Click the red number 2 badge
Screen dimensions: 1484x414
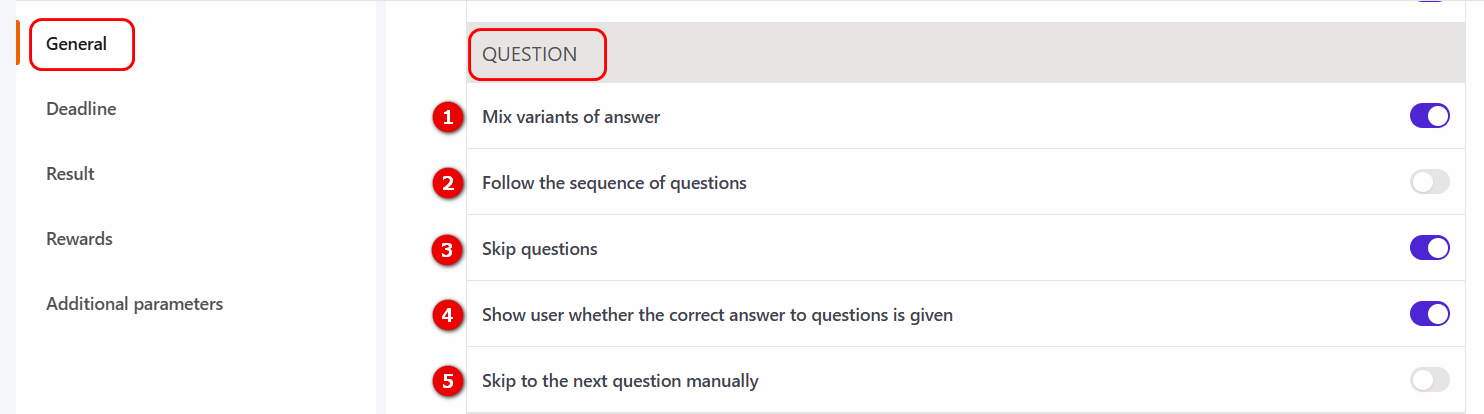448,183
